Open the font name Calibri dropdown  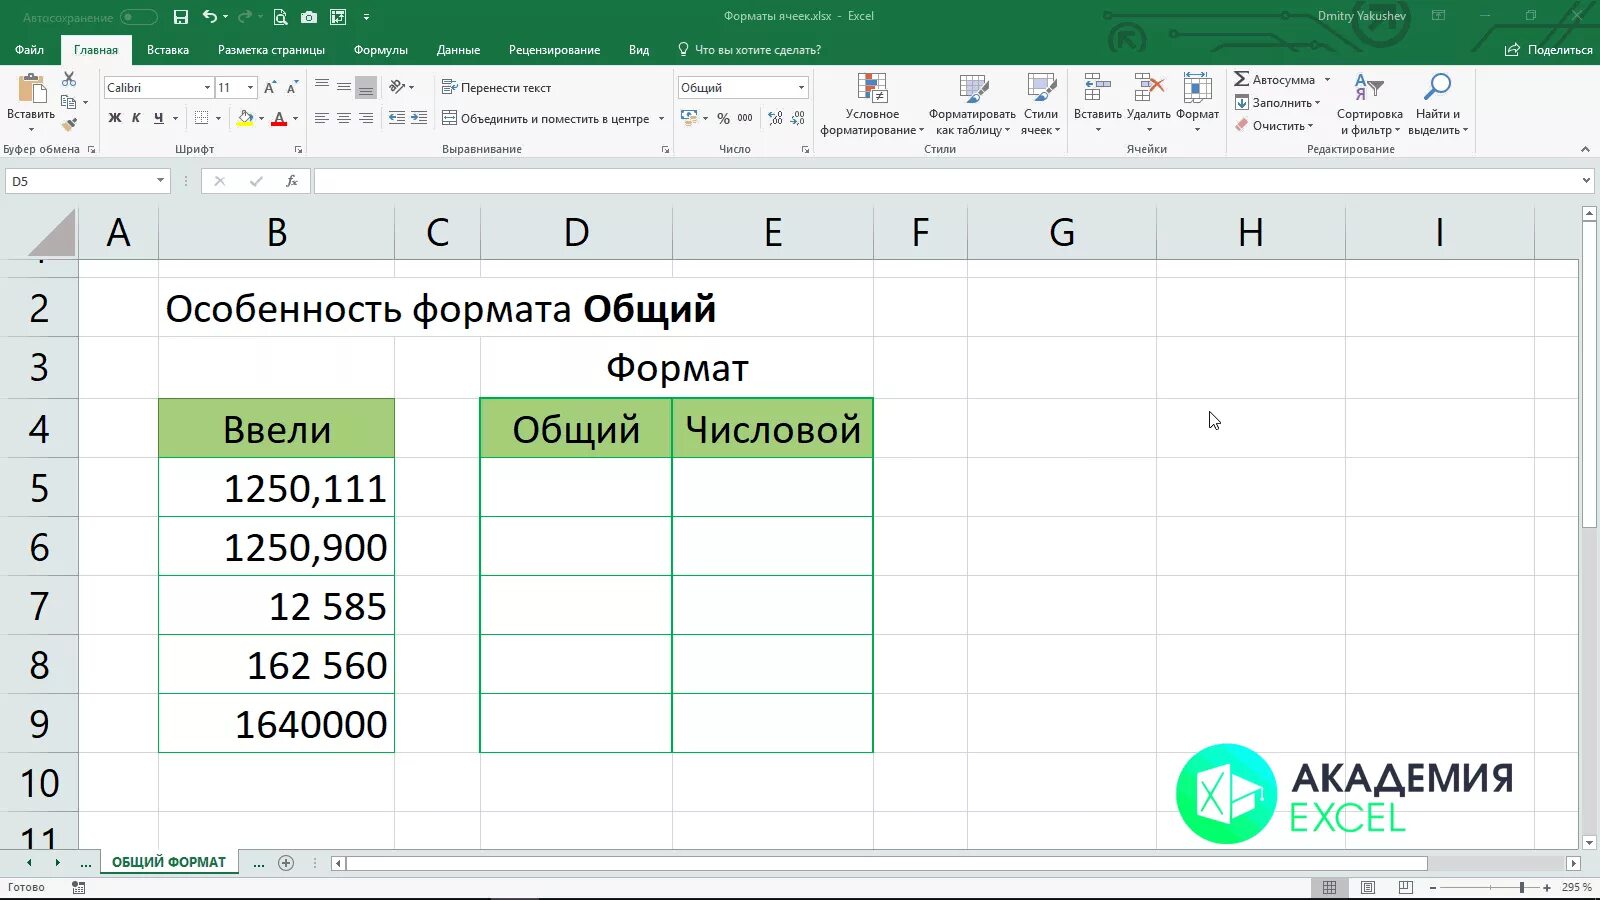(x=207, y=88)
